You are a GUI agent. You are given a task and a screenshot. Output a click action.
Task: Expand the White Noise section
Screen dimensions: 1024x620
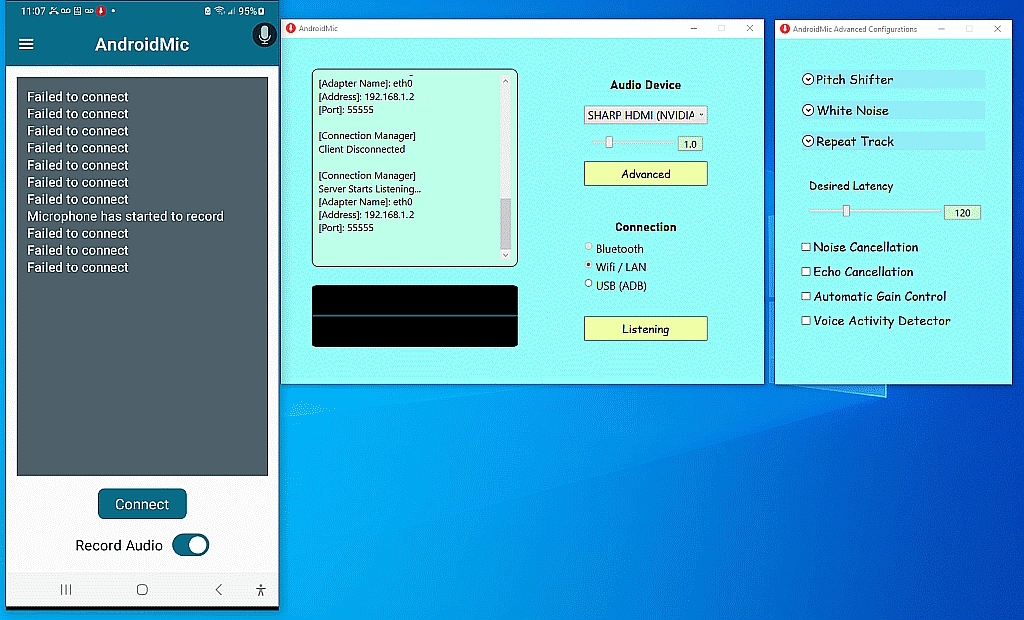coord(808,110)
